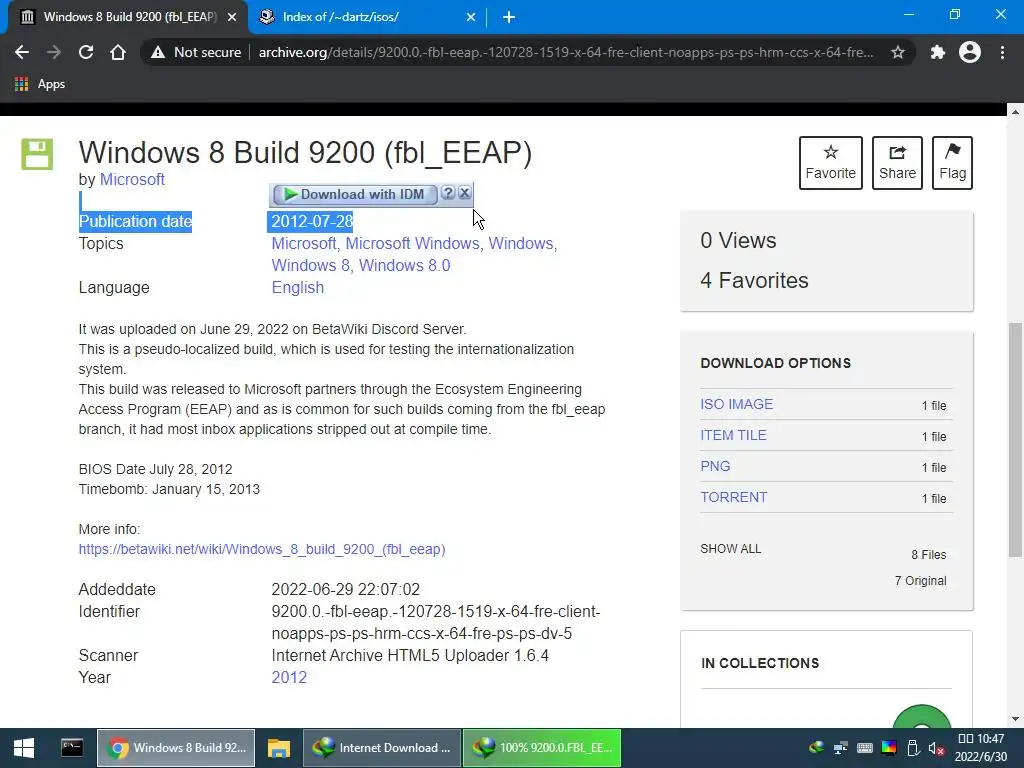Close the Windows 8 Build 9200 tab
Screen dimensions: 1024x768
click(232, 17)
